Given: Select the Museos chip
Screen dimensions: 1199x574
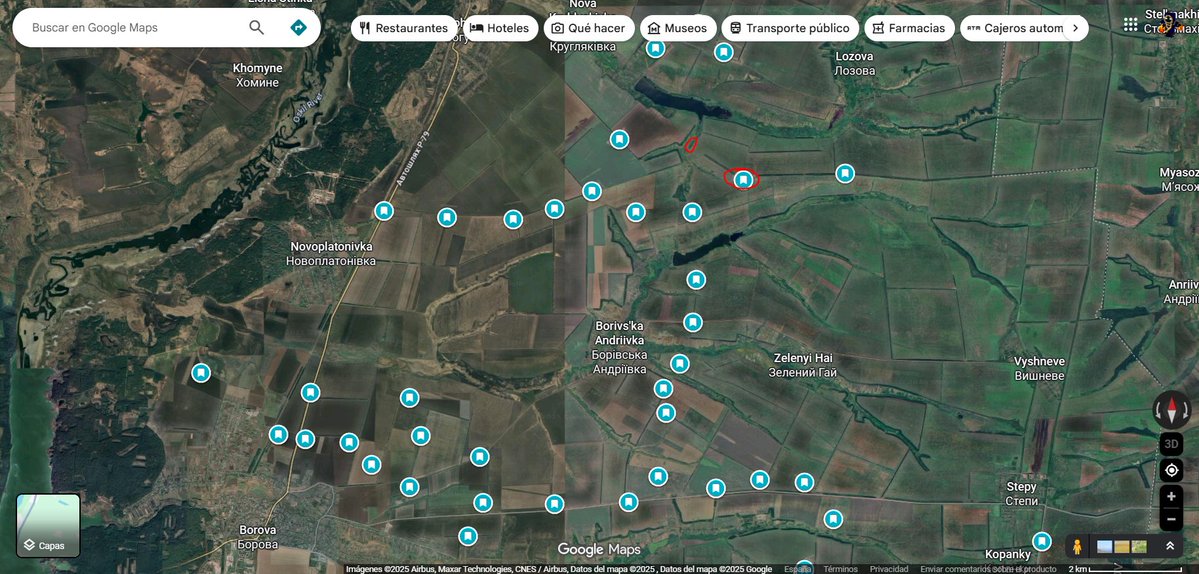Looking at the screenshot, I should (x=677, y=28).
